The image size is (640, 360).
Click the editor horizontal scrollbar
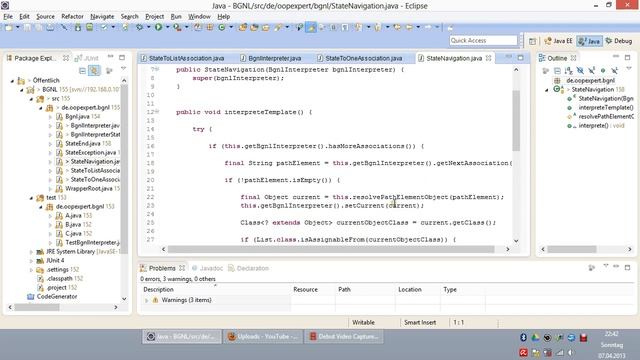point(331,249)
